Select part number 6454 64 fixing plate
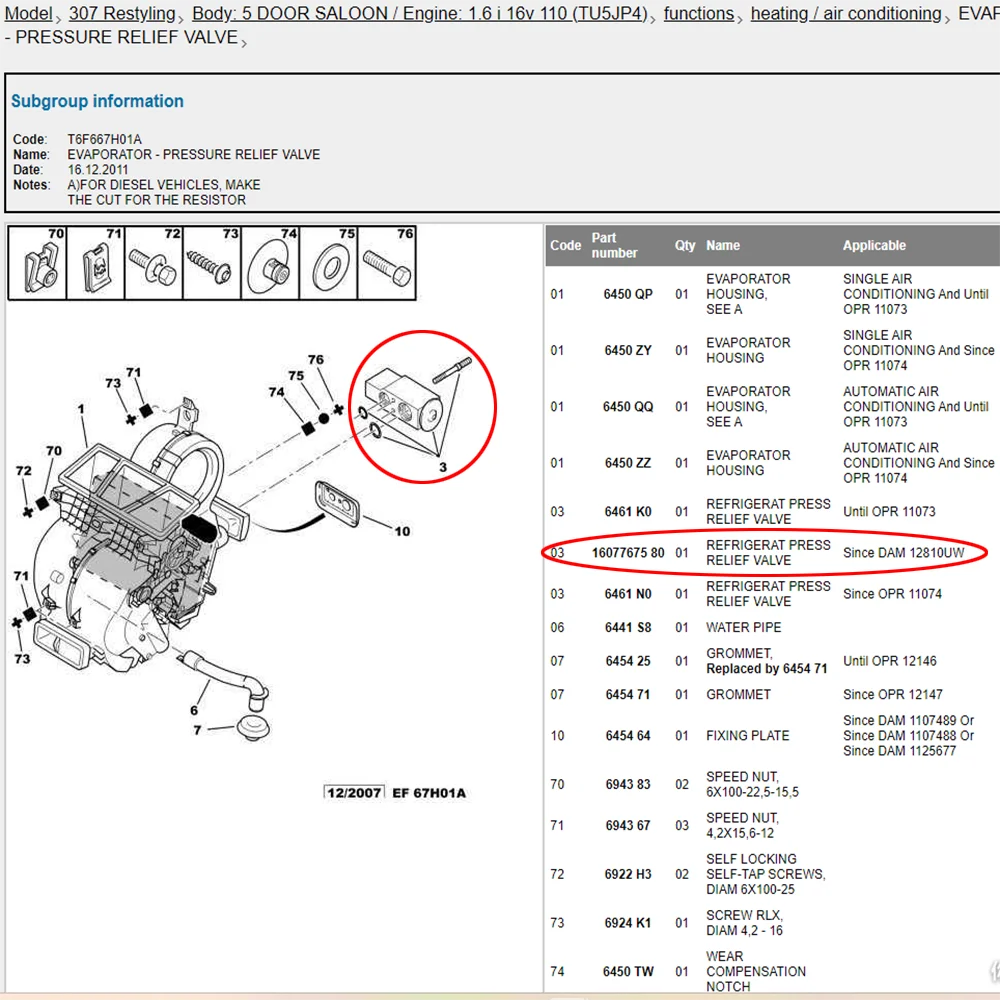 click(628, 735)
